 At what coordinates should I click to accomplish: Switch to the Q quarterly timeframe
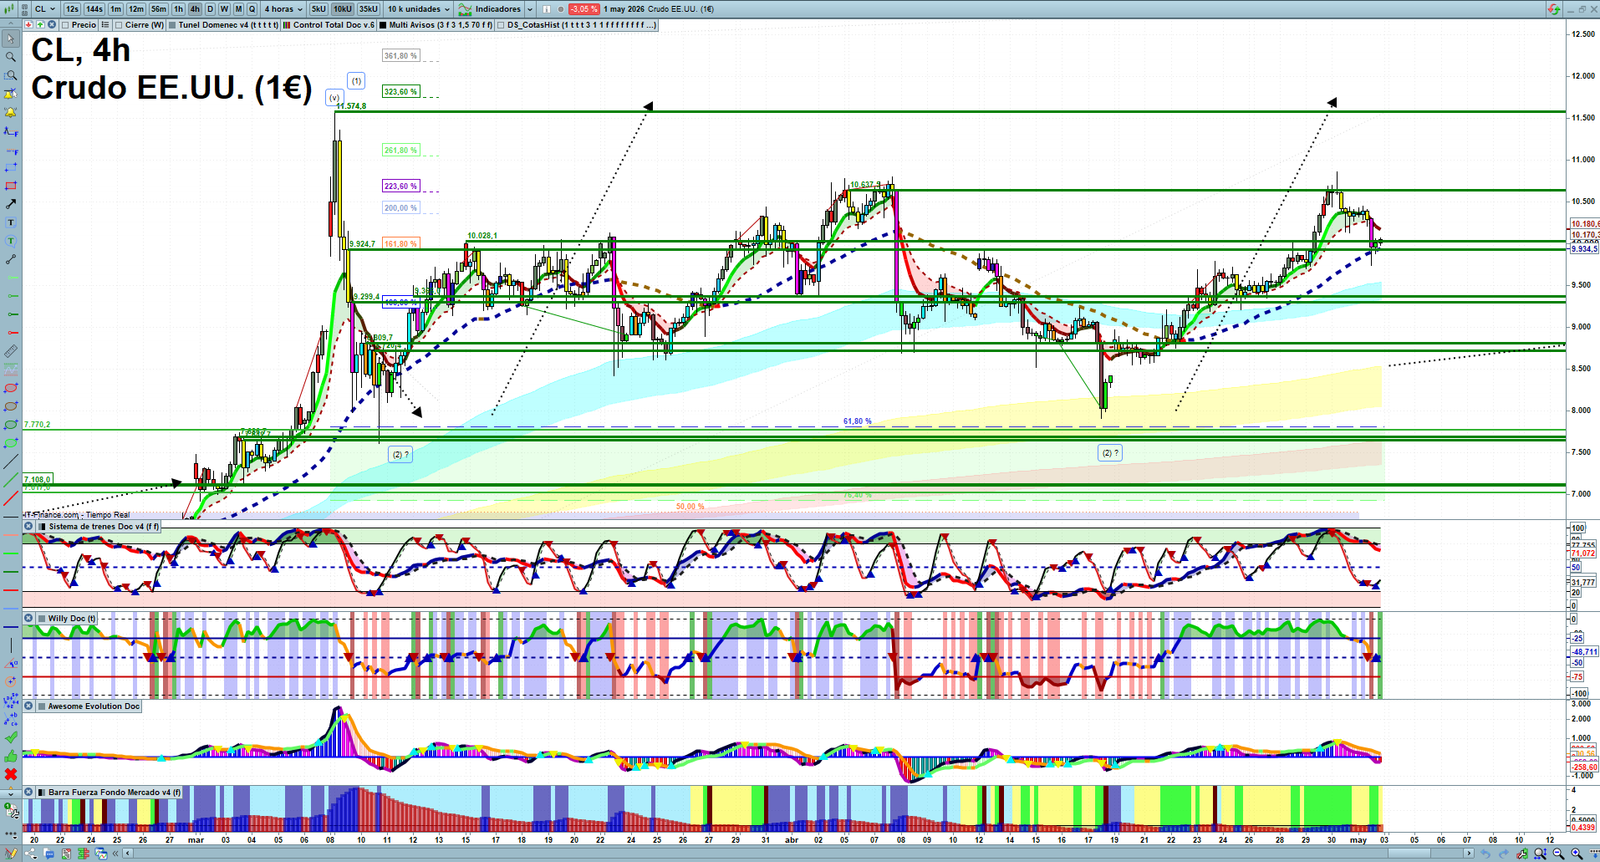tap(252, 9)
